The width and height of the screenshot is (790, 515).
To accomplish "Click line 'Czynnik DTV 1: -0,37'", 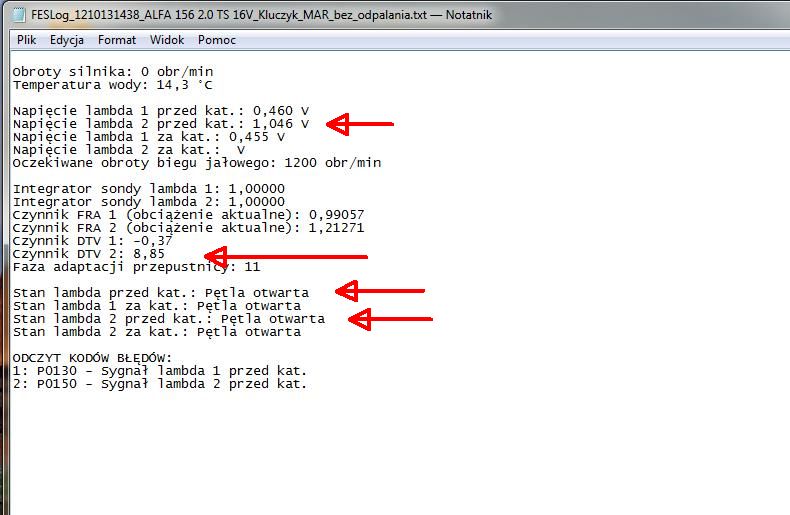I will point(93,241).
